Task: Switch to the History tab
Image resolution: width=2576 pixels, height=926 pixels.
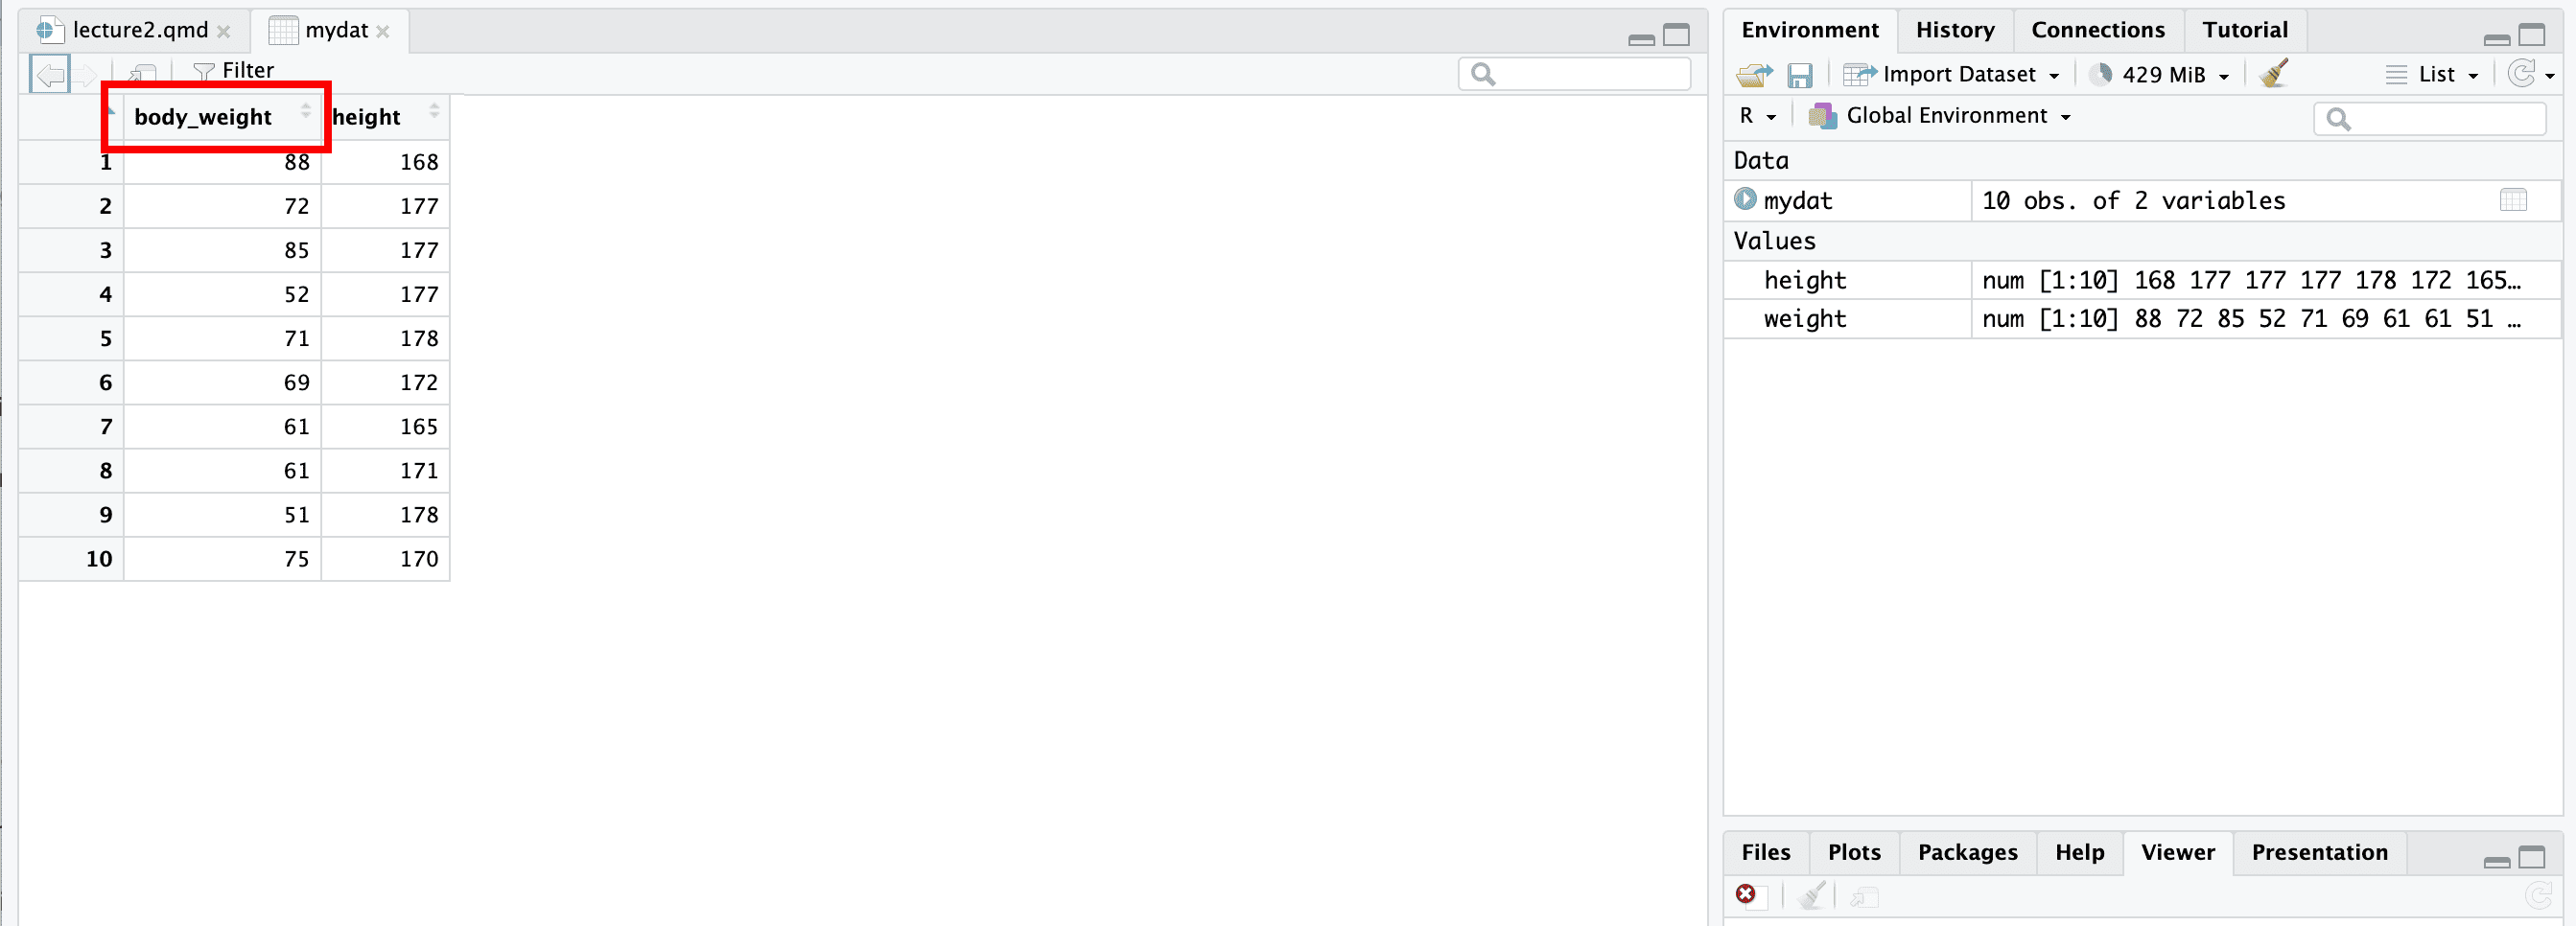Action: 1954,30
